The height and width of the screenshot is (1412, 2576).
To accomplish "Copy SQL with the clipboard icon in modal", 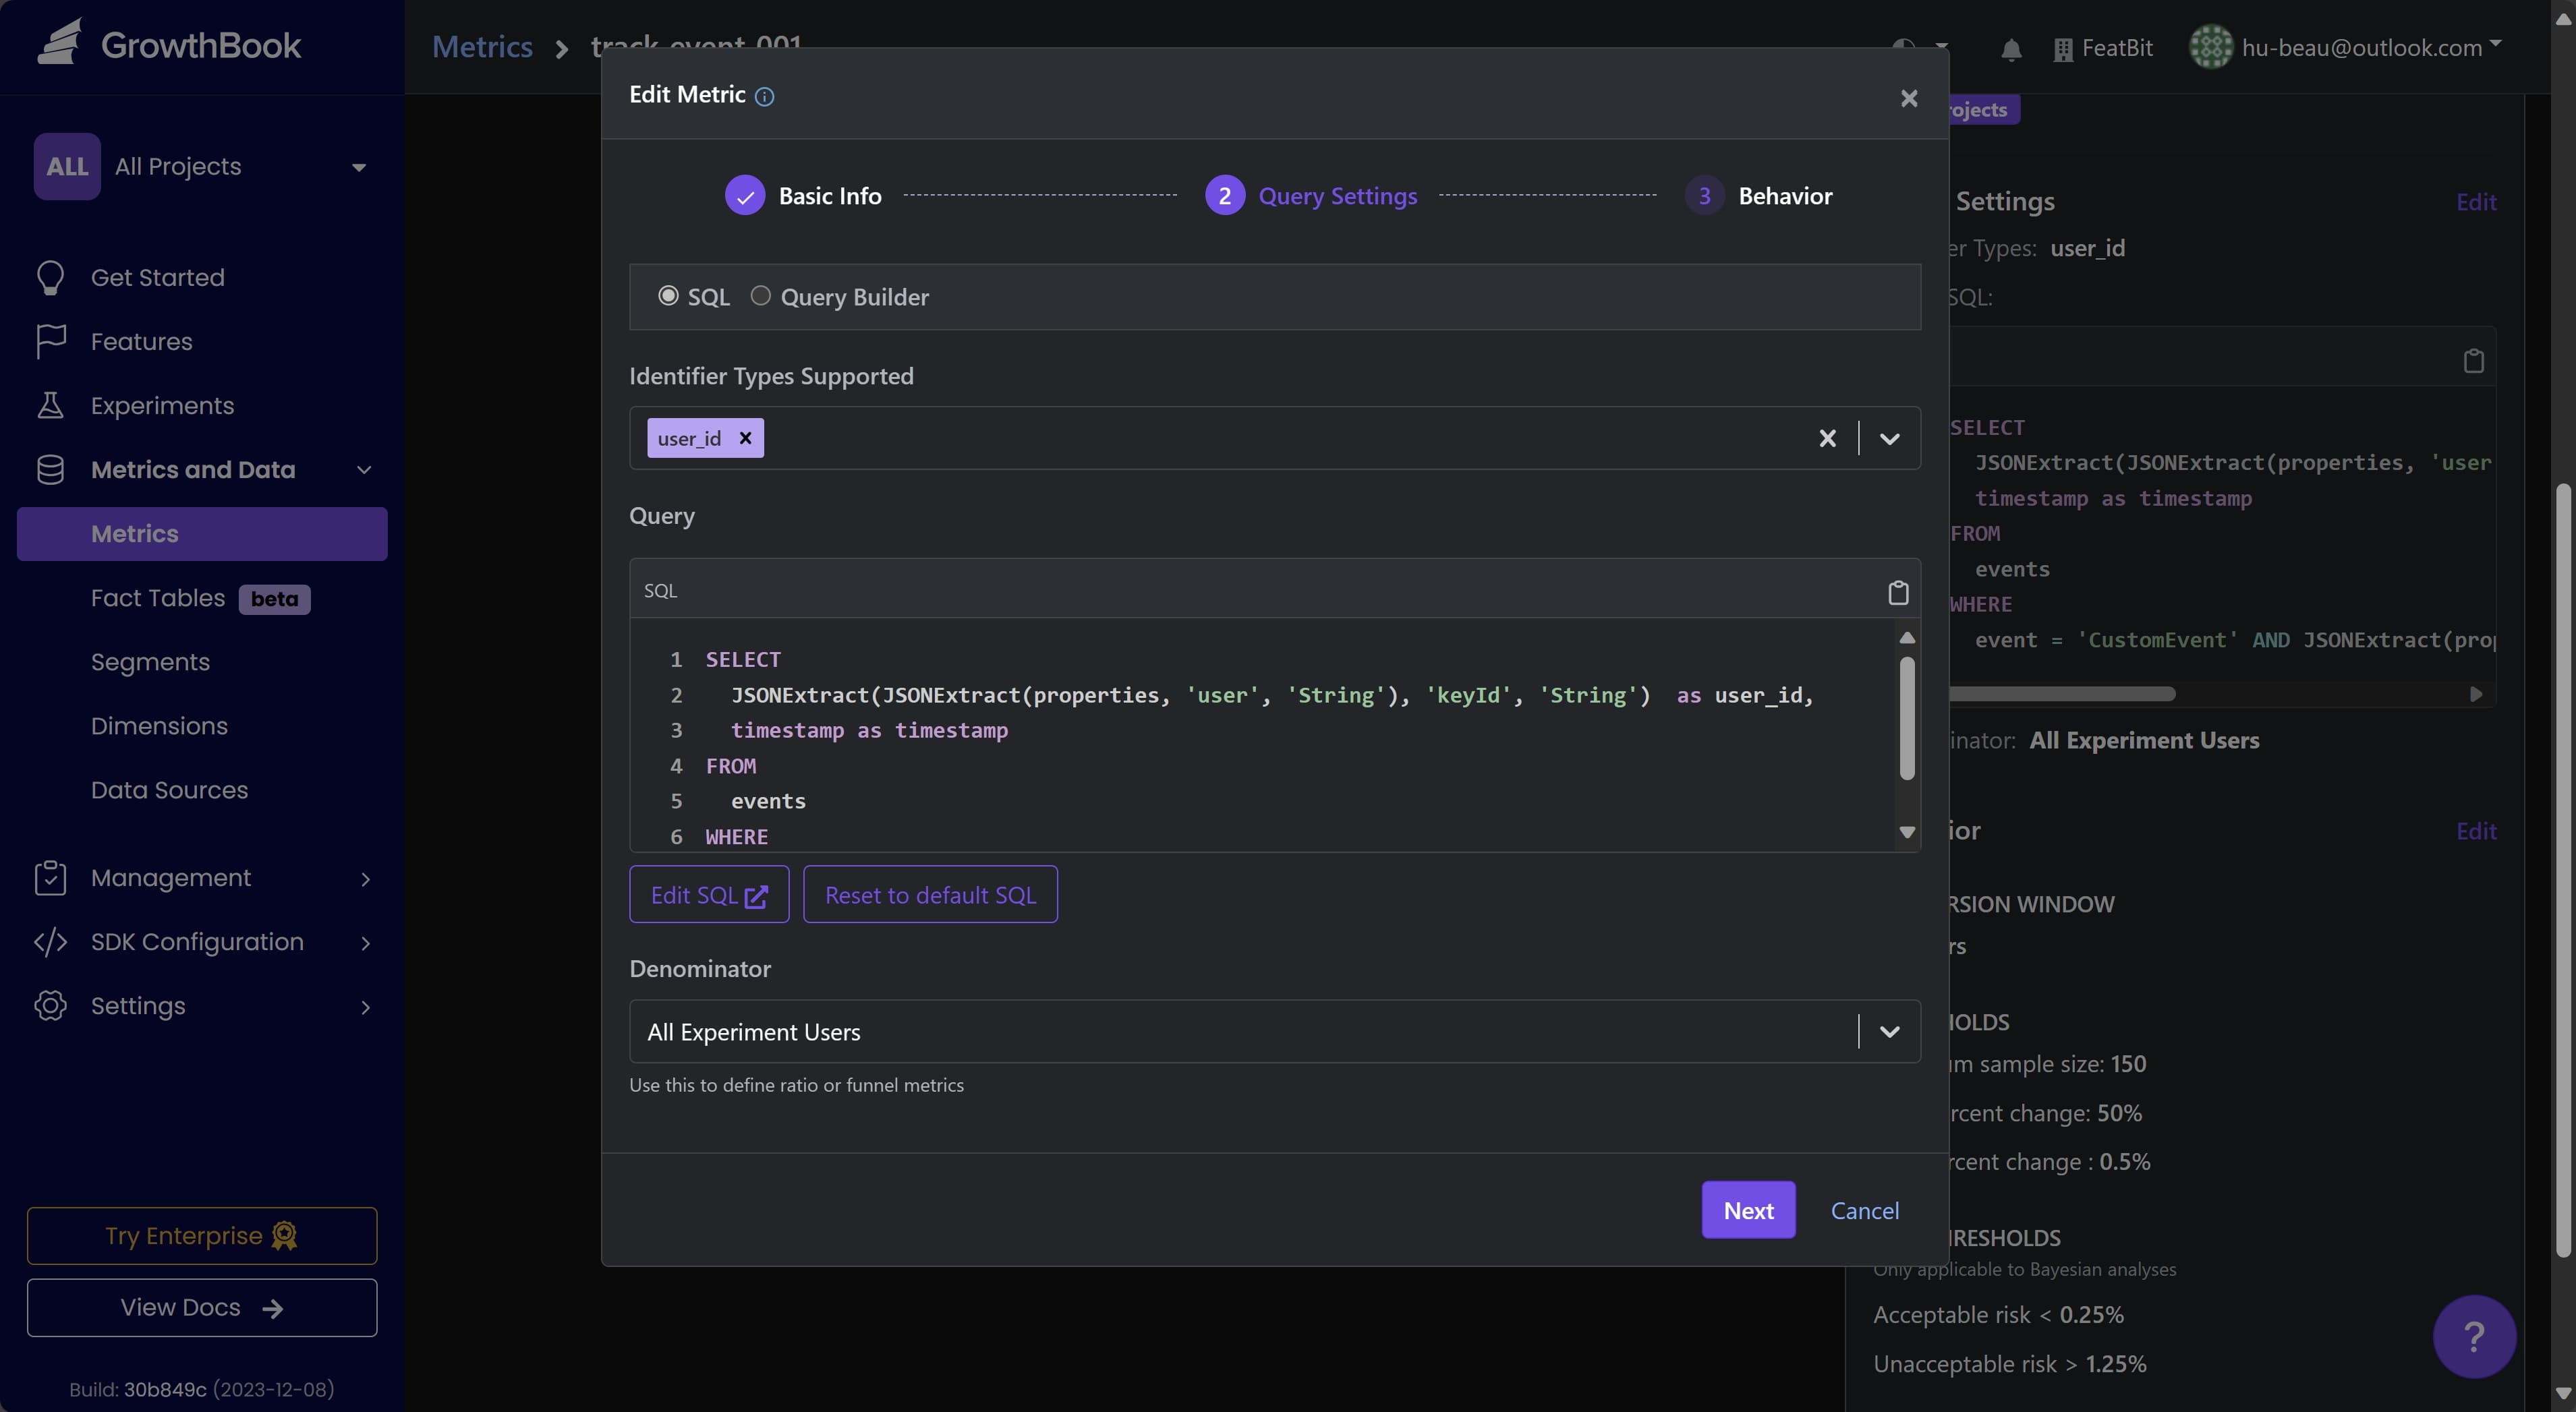I will pos(1897,592).
